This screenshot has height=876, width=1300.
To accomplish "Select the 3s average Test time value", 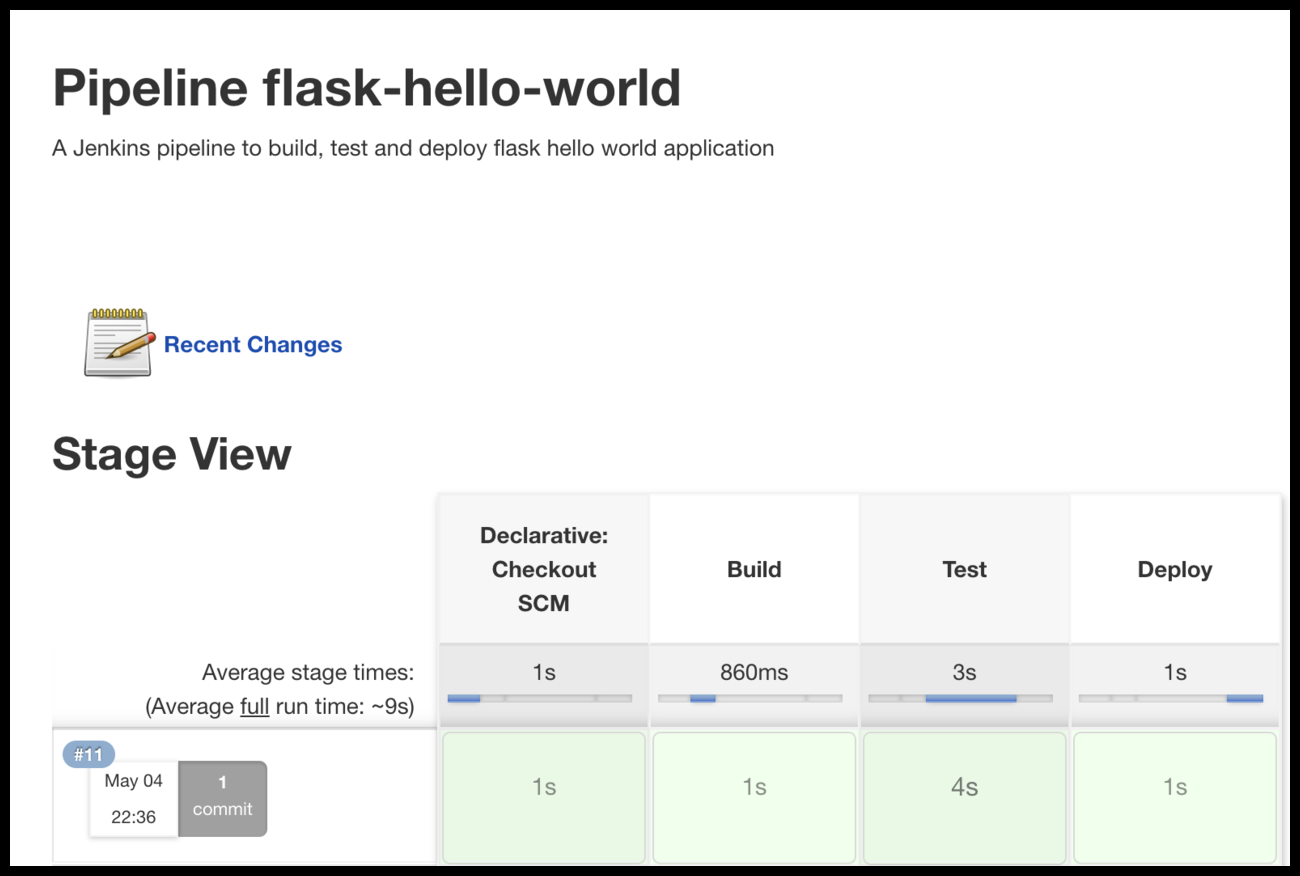I will pos(964,672).
